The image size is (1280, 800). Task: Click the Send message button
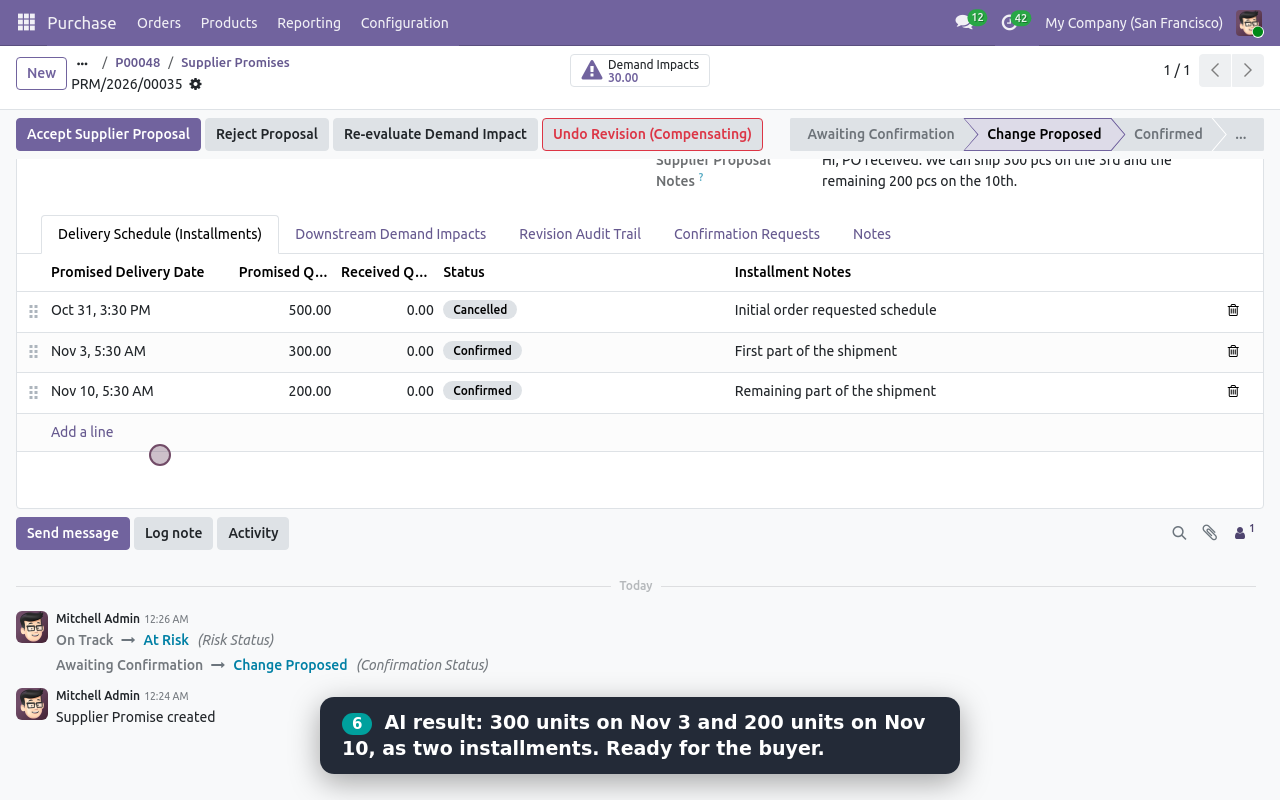coord(73,533)
